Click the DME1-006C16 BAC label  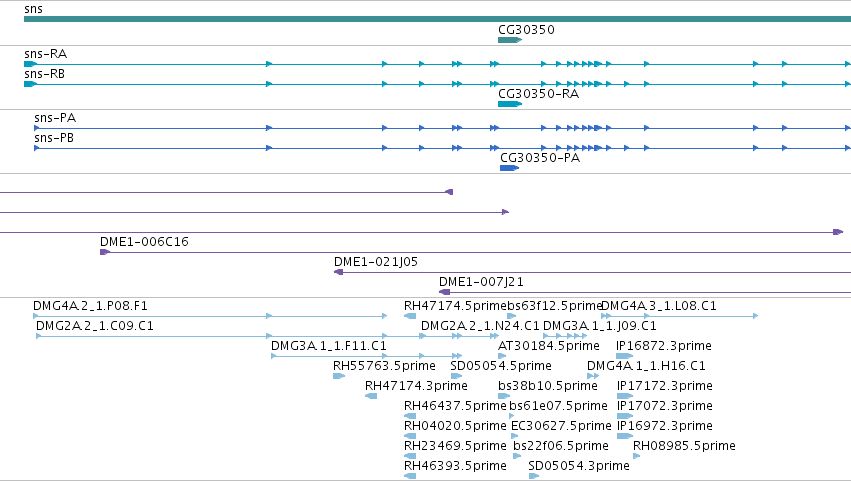pos(144,242)
